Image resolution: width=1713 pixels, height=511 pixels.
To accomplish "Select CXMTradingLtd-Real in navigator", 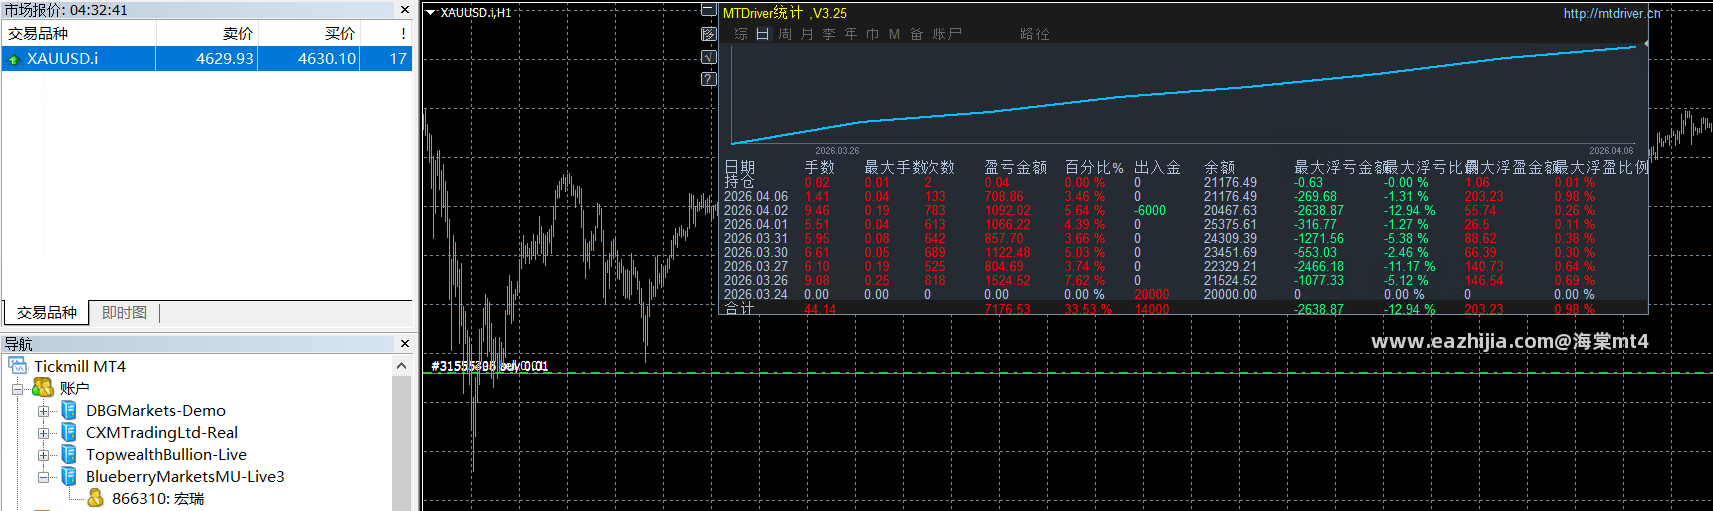I will (162, 432).
